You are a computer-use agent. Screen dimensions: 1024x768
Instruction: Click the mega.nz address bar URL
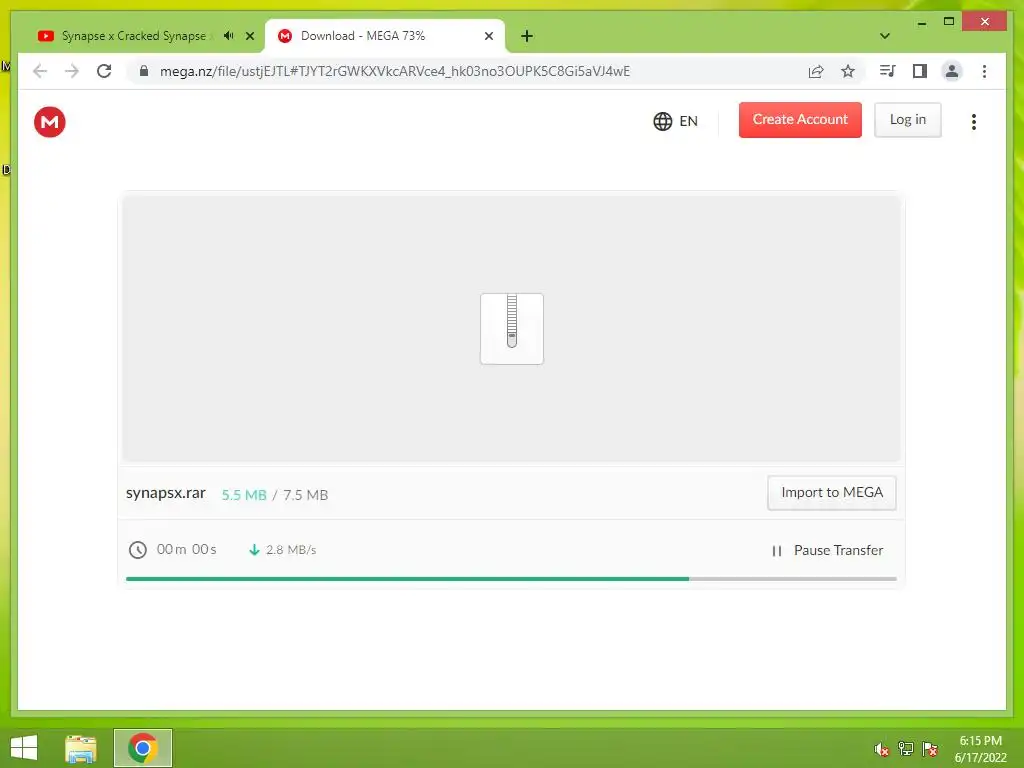pyautogui.click(x=395, y=71)
